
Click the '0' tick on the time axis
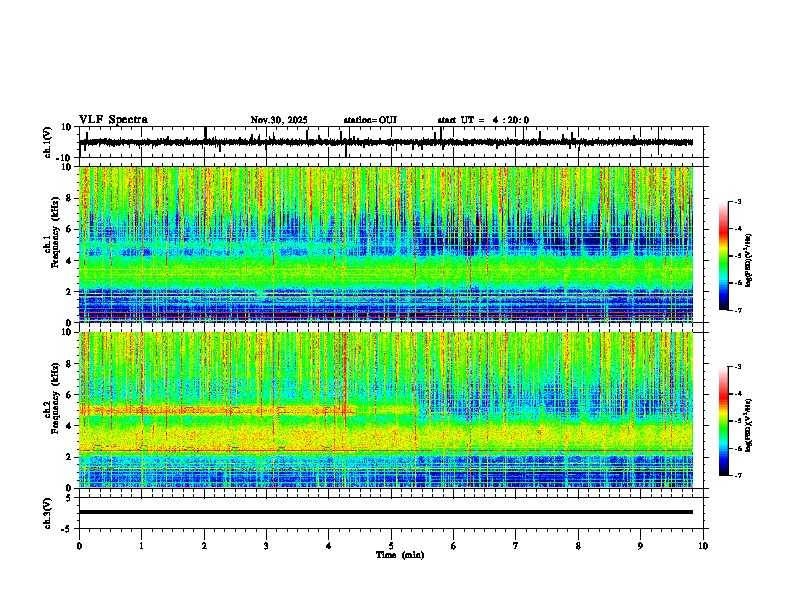79,546
